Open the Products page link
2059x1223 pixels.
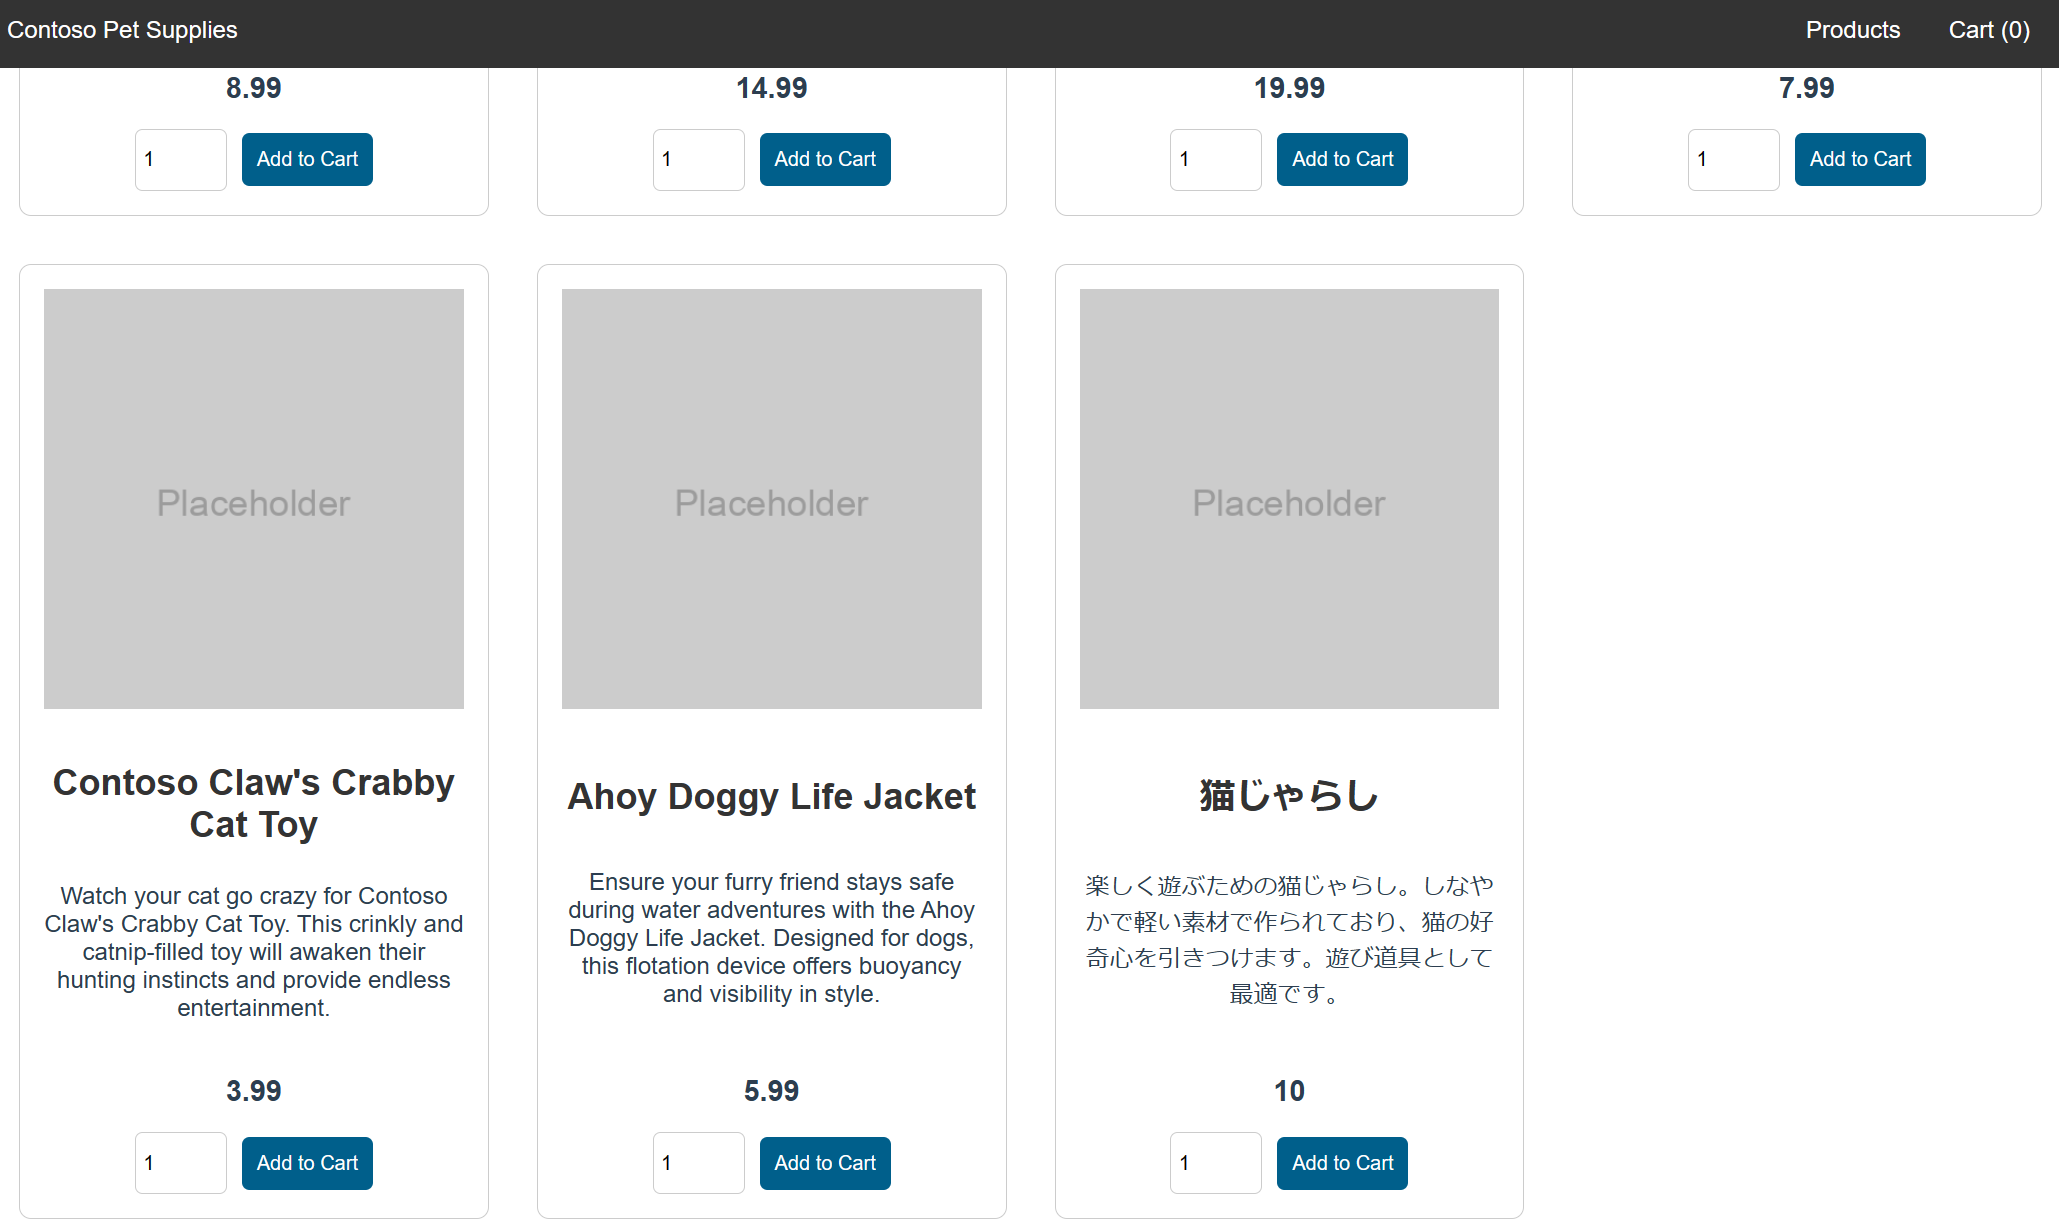1852,30
